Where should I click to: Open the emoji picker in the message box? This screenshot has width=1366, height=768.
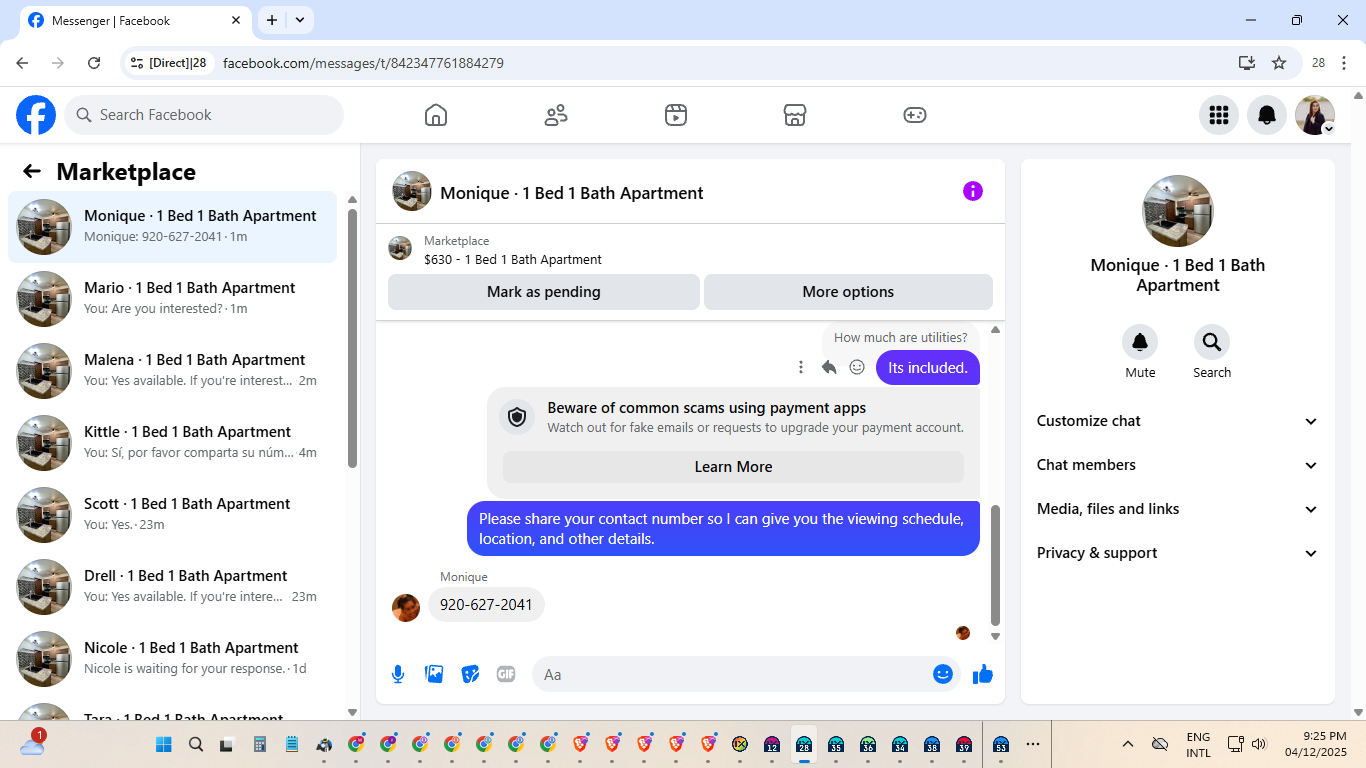pyautogui.click(x=942, y=674)
